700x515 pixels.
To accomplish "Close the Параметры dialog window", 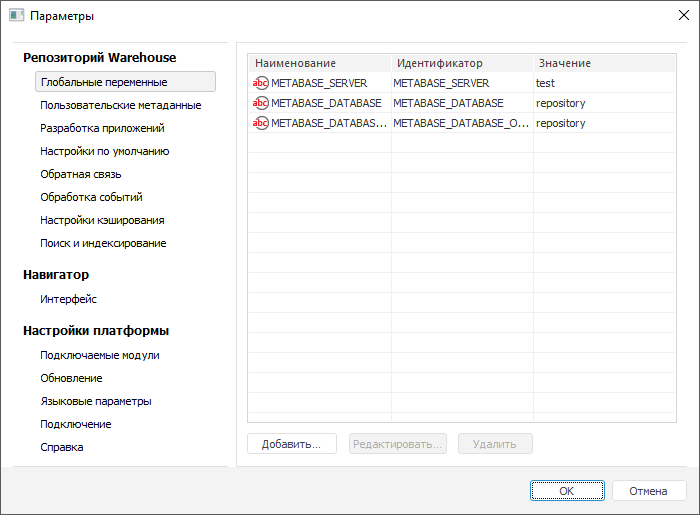I will (x=682, y=16).
